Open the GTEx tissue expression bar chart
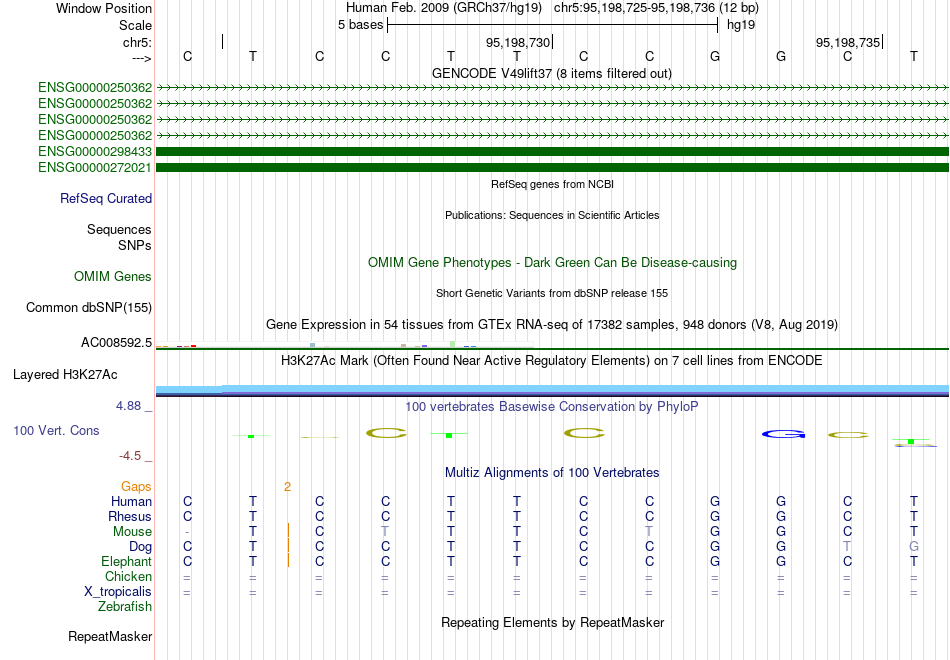 pyautogui.click(x=345, y=345)
